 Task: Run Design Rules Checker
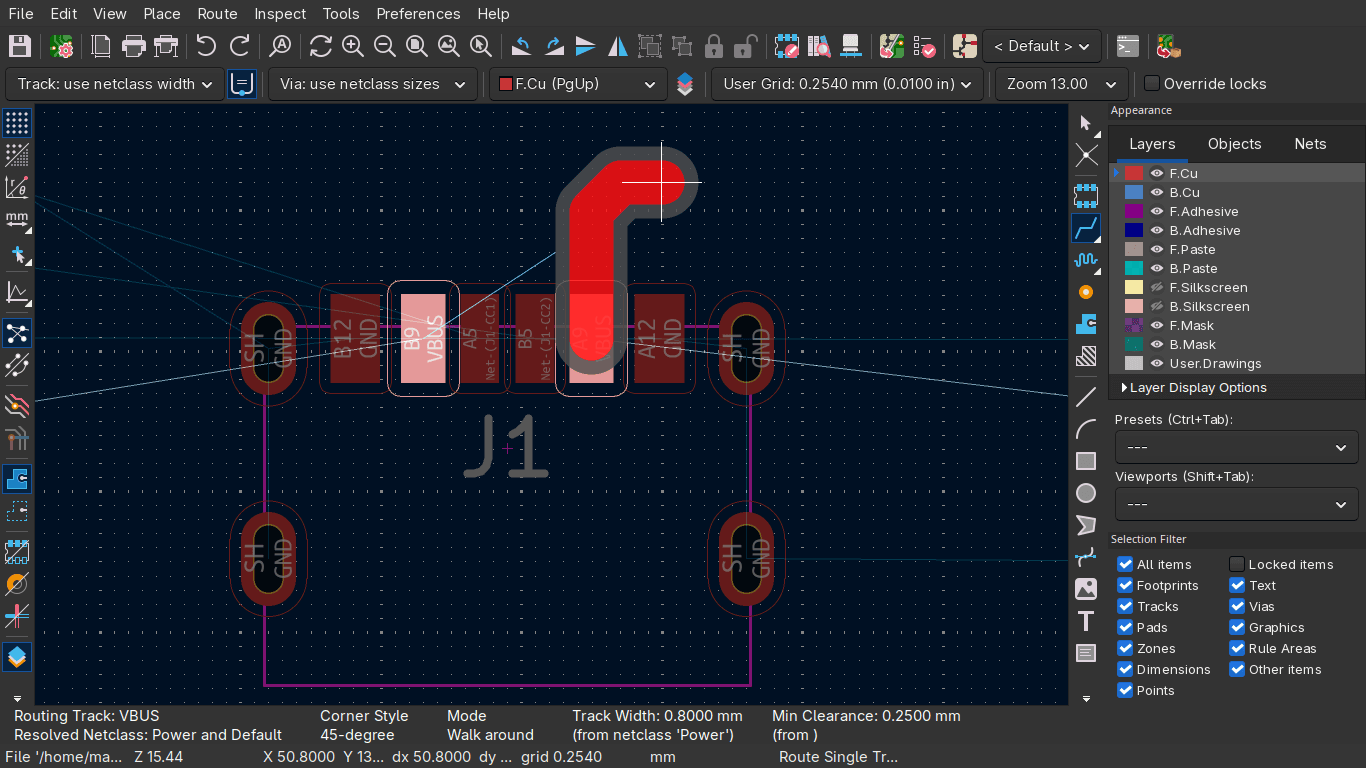[924, 46]
